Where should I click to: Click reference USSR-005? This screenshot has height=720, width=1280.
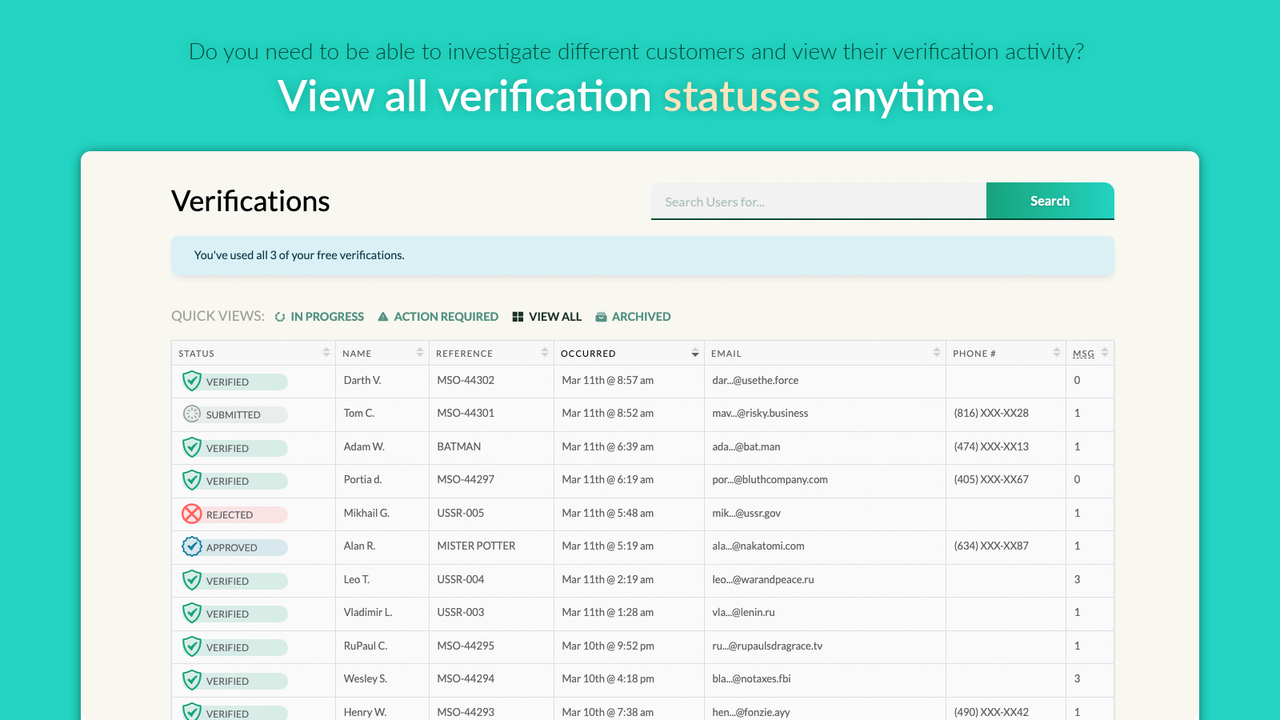(x=461, y=513)
